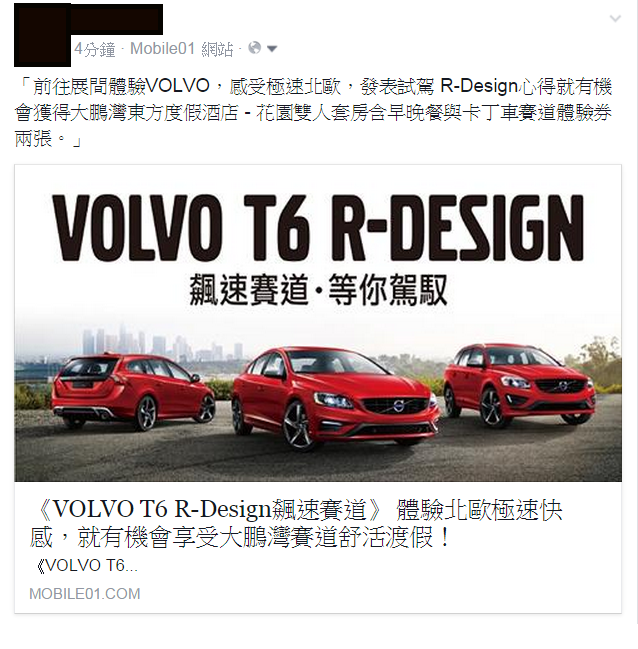The width and height of the screenshot is (638, 649).
Task: Click the left red Volvo wagon
Action: (x=133, y=390)
